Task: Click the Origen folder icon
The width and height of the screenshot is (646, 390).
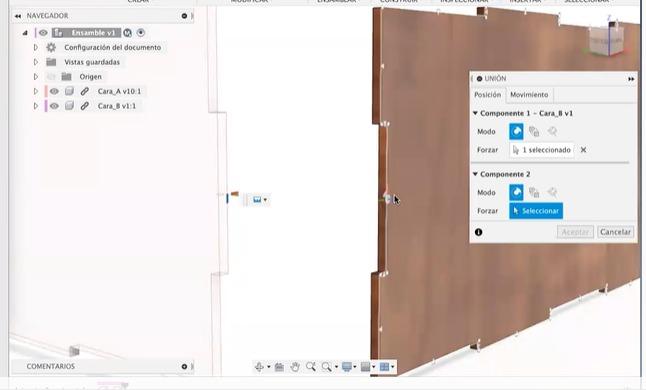Action: click(x=66, y=77)
